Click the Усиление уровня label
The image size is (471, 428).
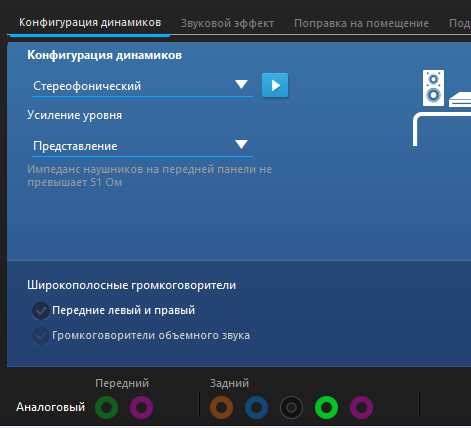(x=75, y=115)
